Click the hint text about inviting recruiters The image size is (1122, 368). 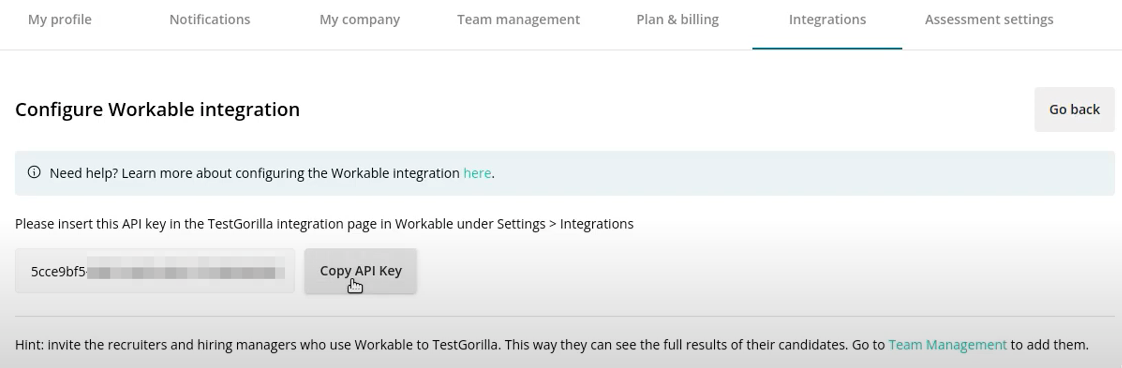[552, 344]
